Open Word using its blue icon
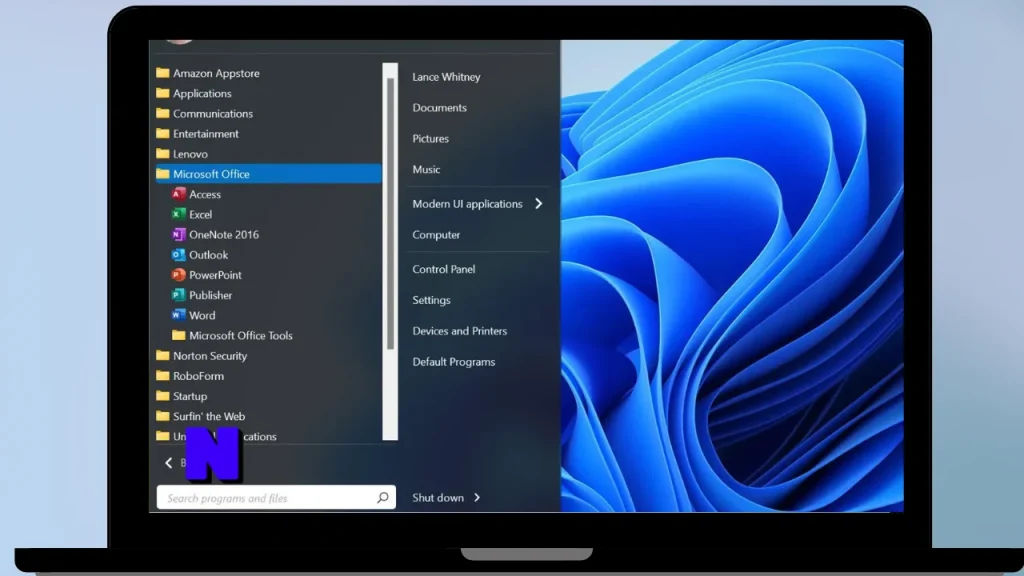1024x576 pixels. 178,315
